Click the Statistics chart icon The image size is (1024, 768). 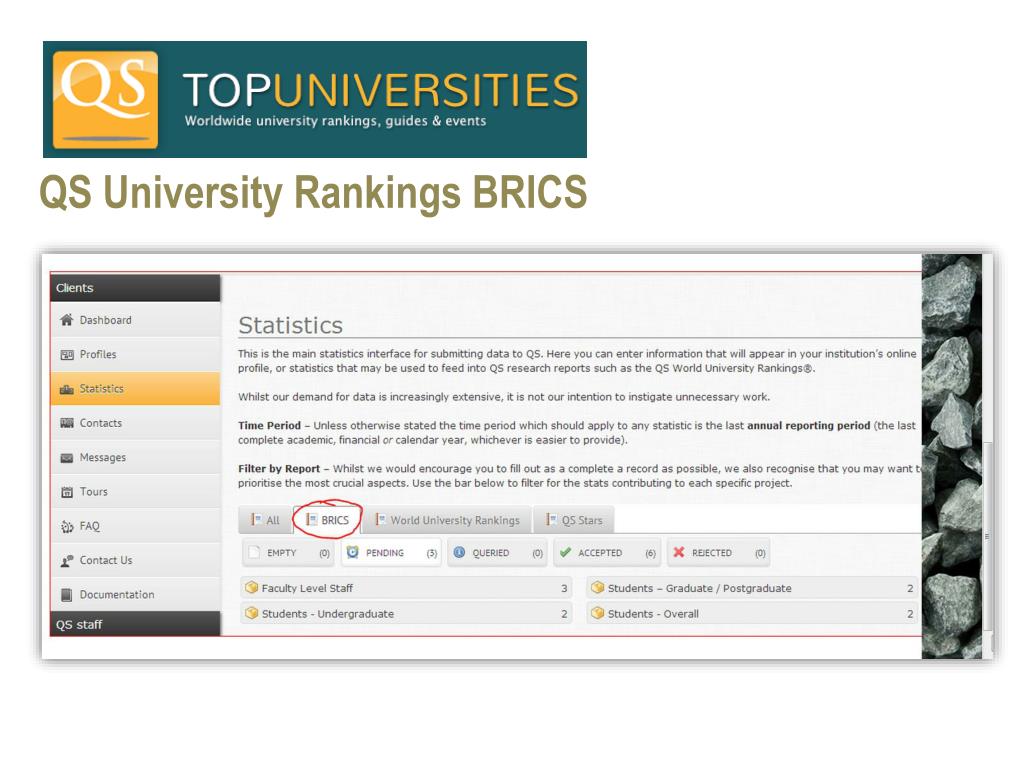coord(67,389)
